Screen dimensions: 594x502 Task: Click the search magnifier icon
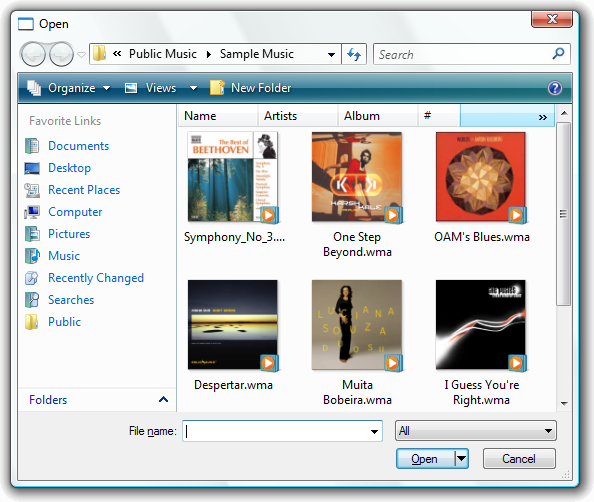558,54
